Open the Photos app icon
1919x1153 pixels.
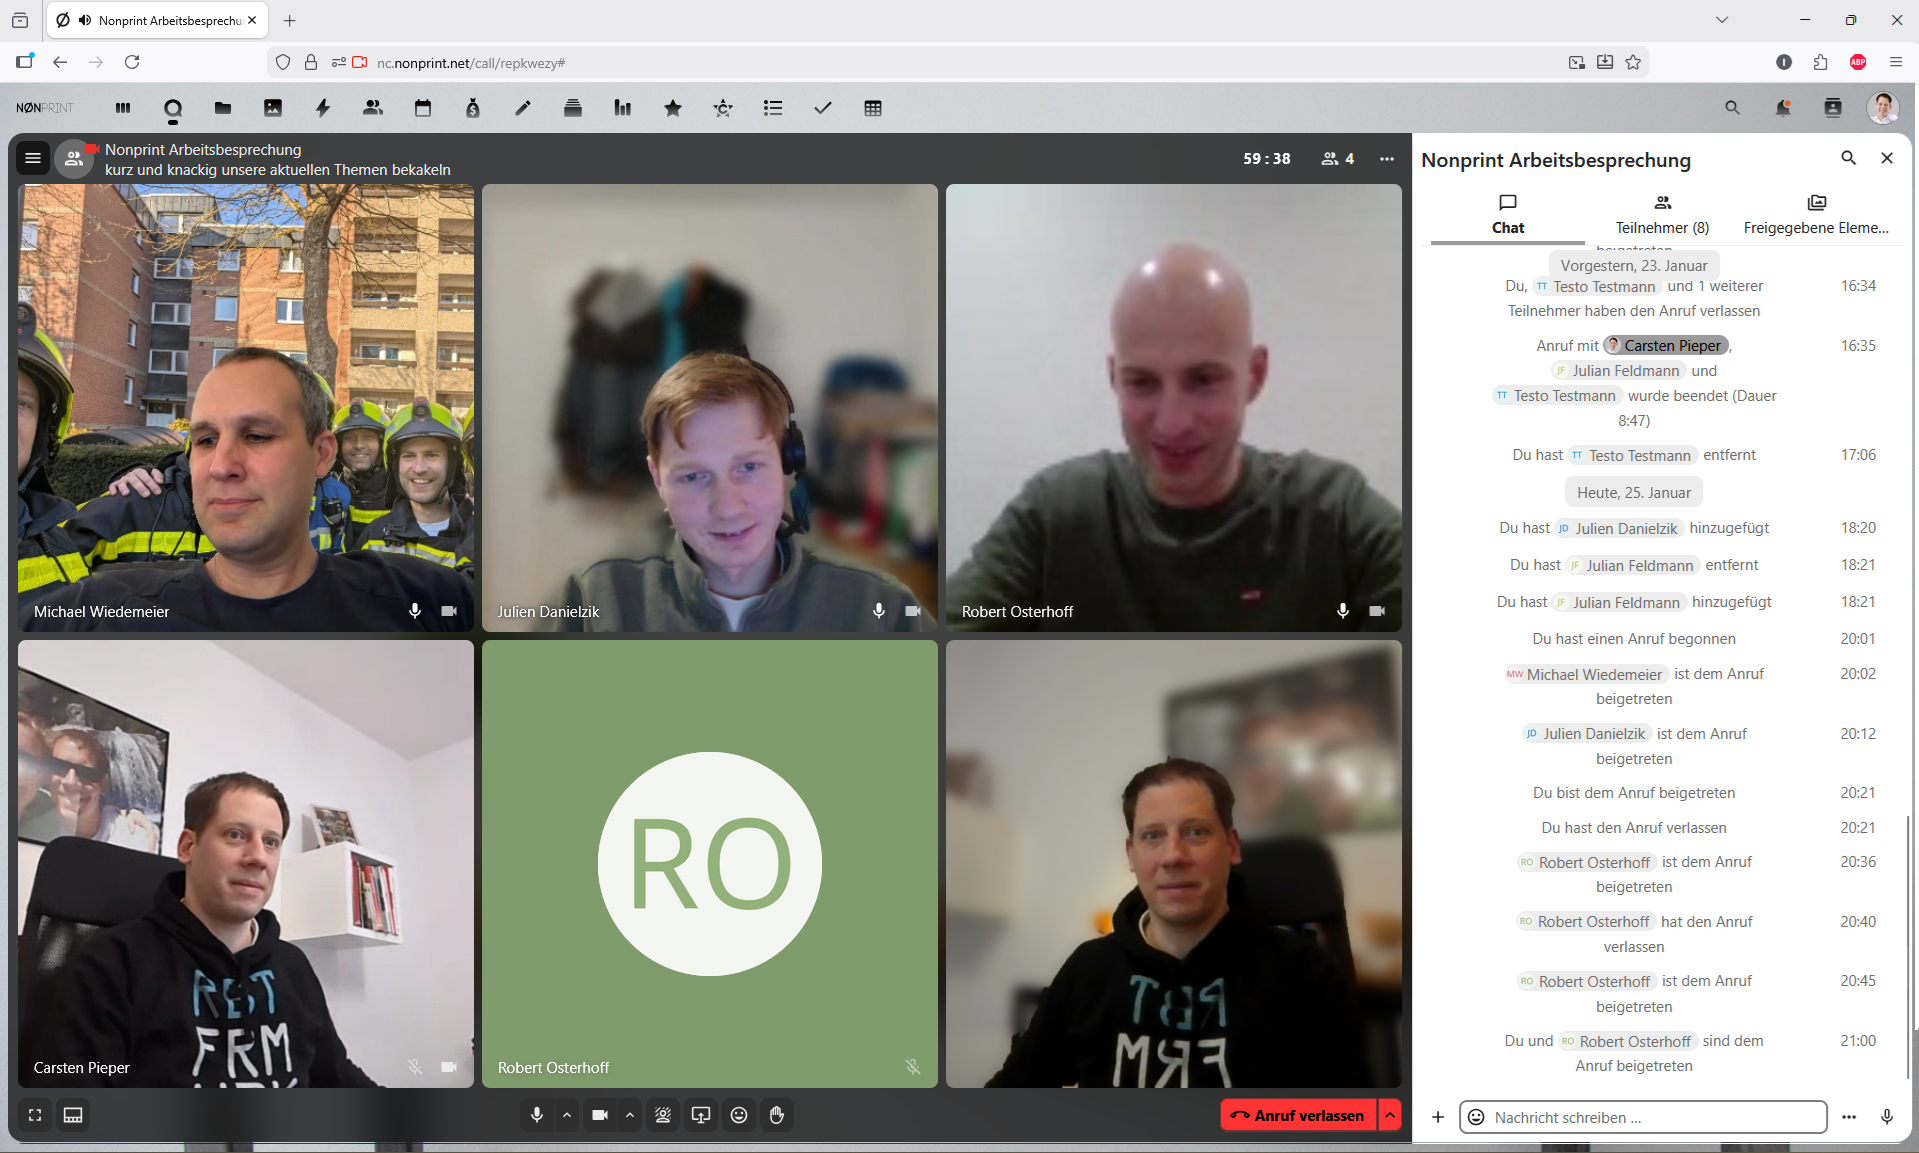coord(273,108)
